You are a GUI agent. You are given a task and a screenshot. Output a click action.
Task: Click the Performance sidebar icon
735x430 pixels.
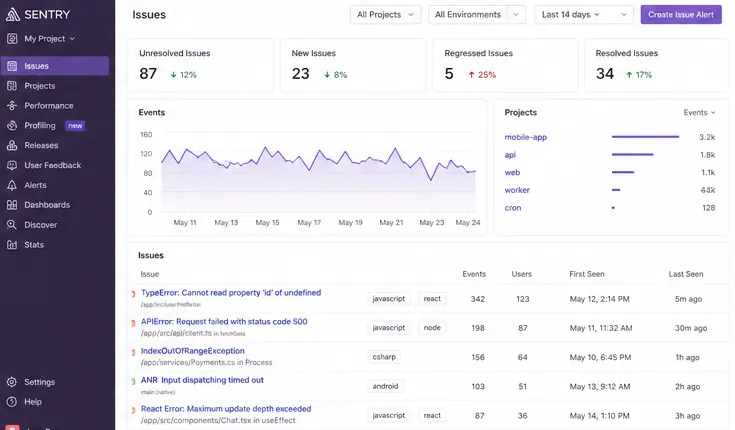[x=12, y=106]
